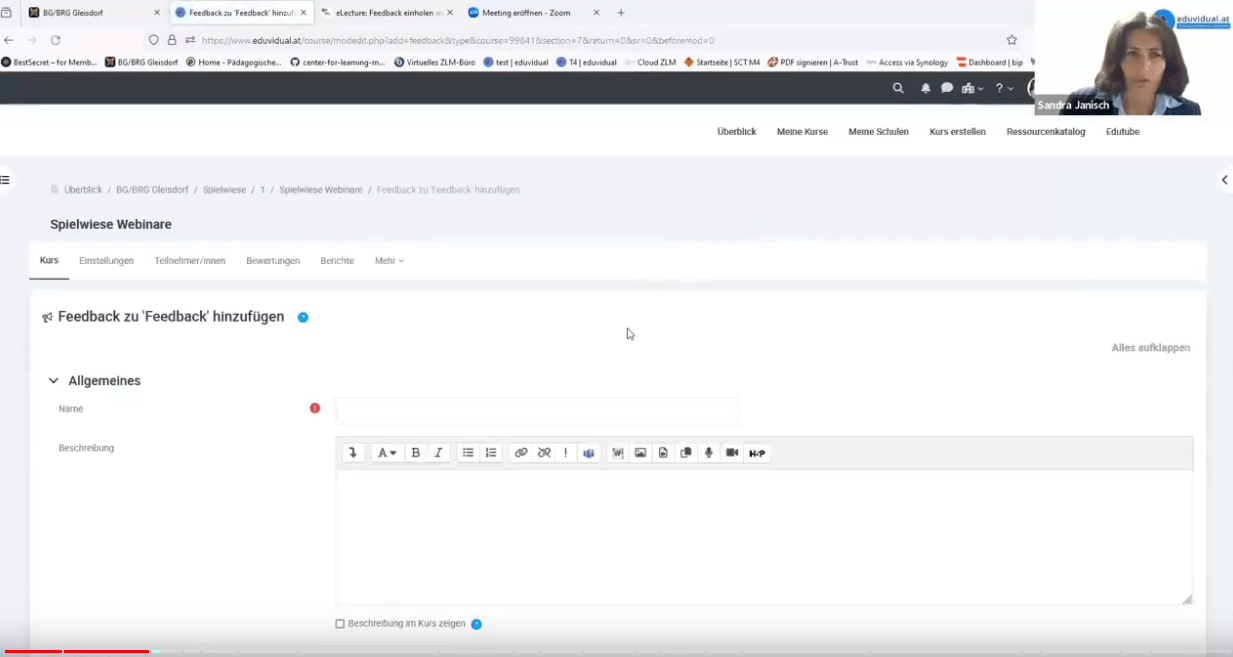Click the microphone audio recording icon

coord(709,453)
